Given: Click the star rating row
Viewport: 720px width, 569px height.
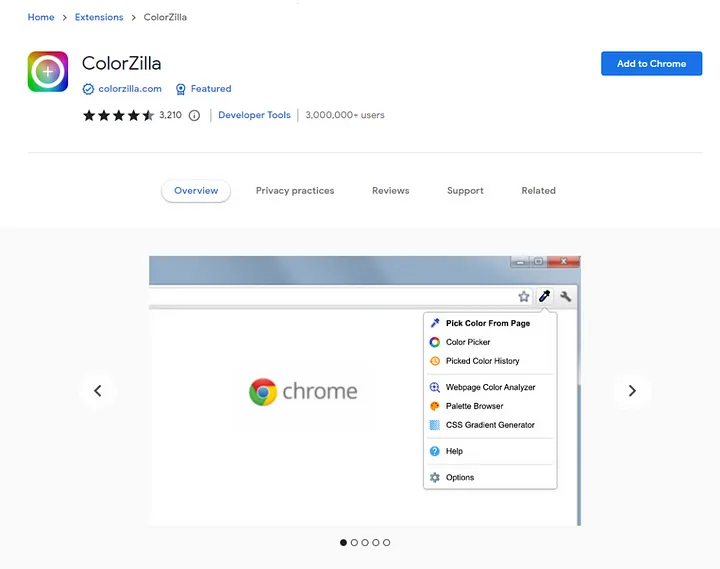Looking at the screenshot, I should (118, 115).
